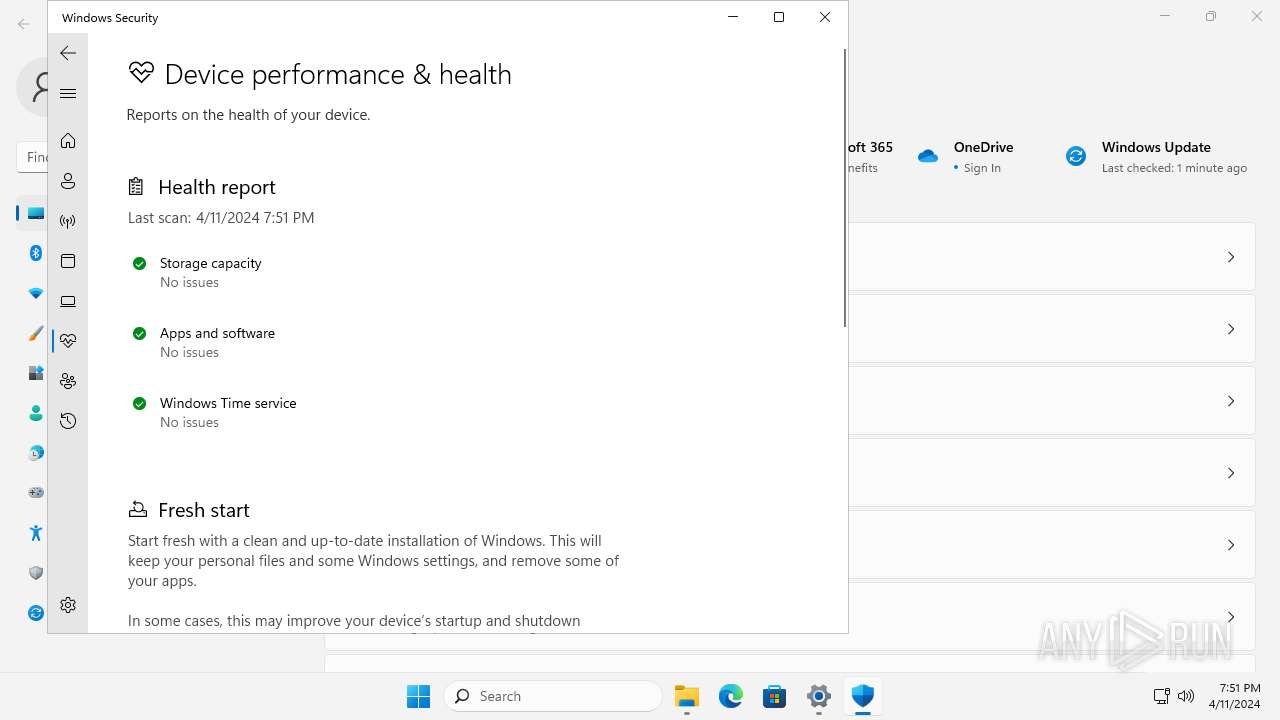Open Bluetooth & devices in Settings sidebar

click(x=36, y=253)
